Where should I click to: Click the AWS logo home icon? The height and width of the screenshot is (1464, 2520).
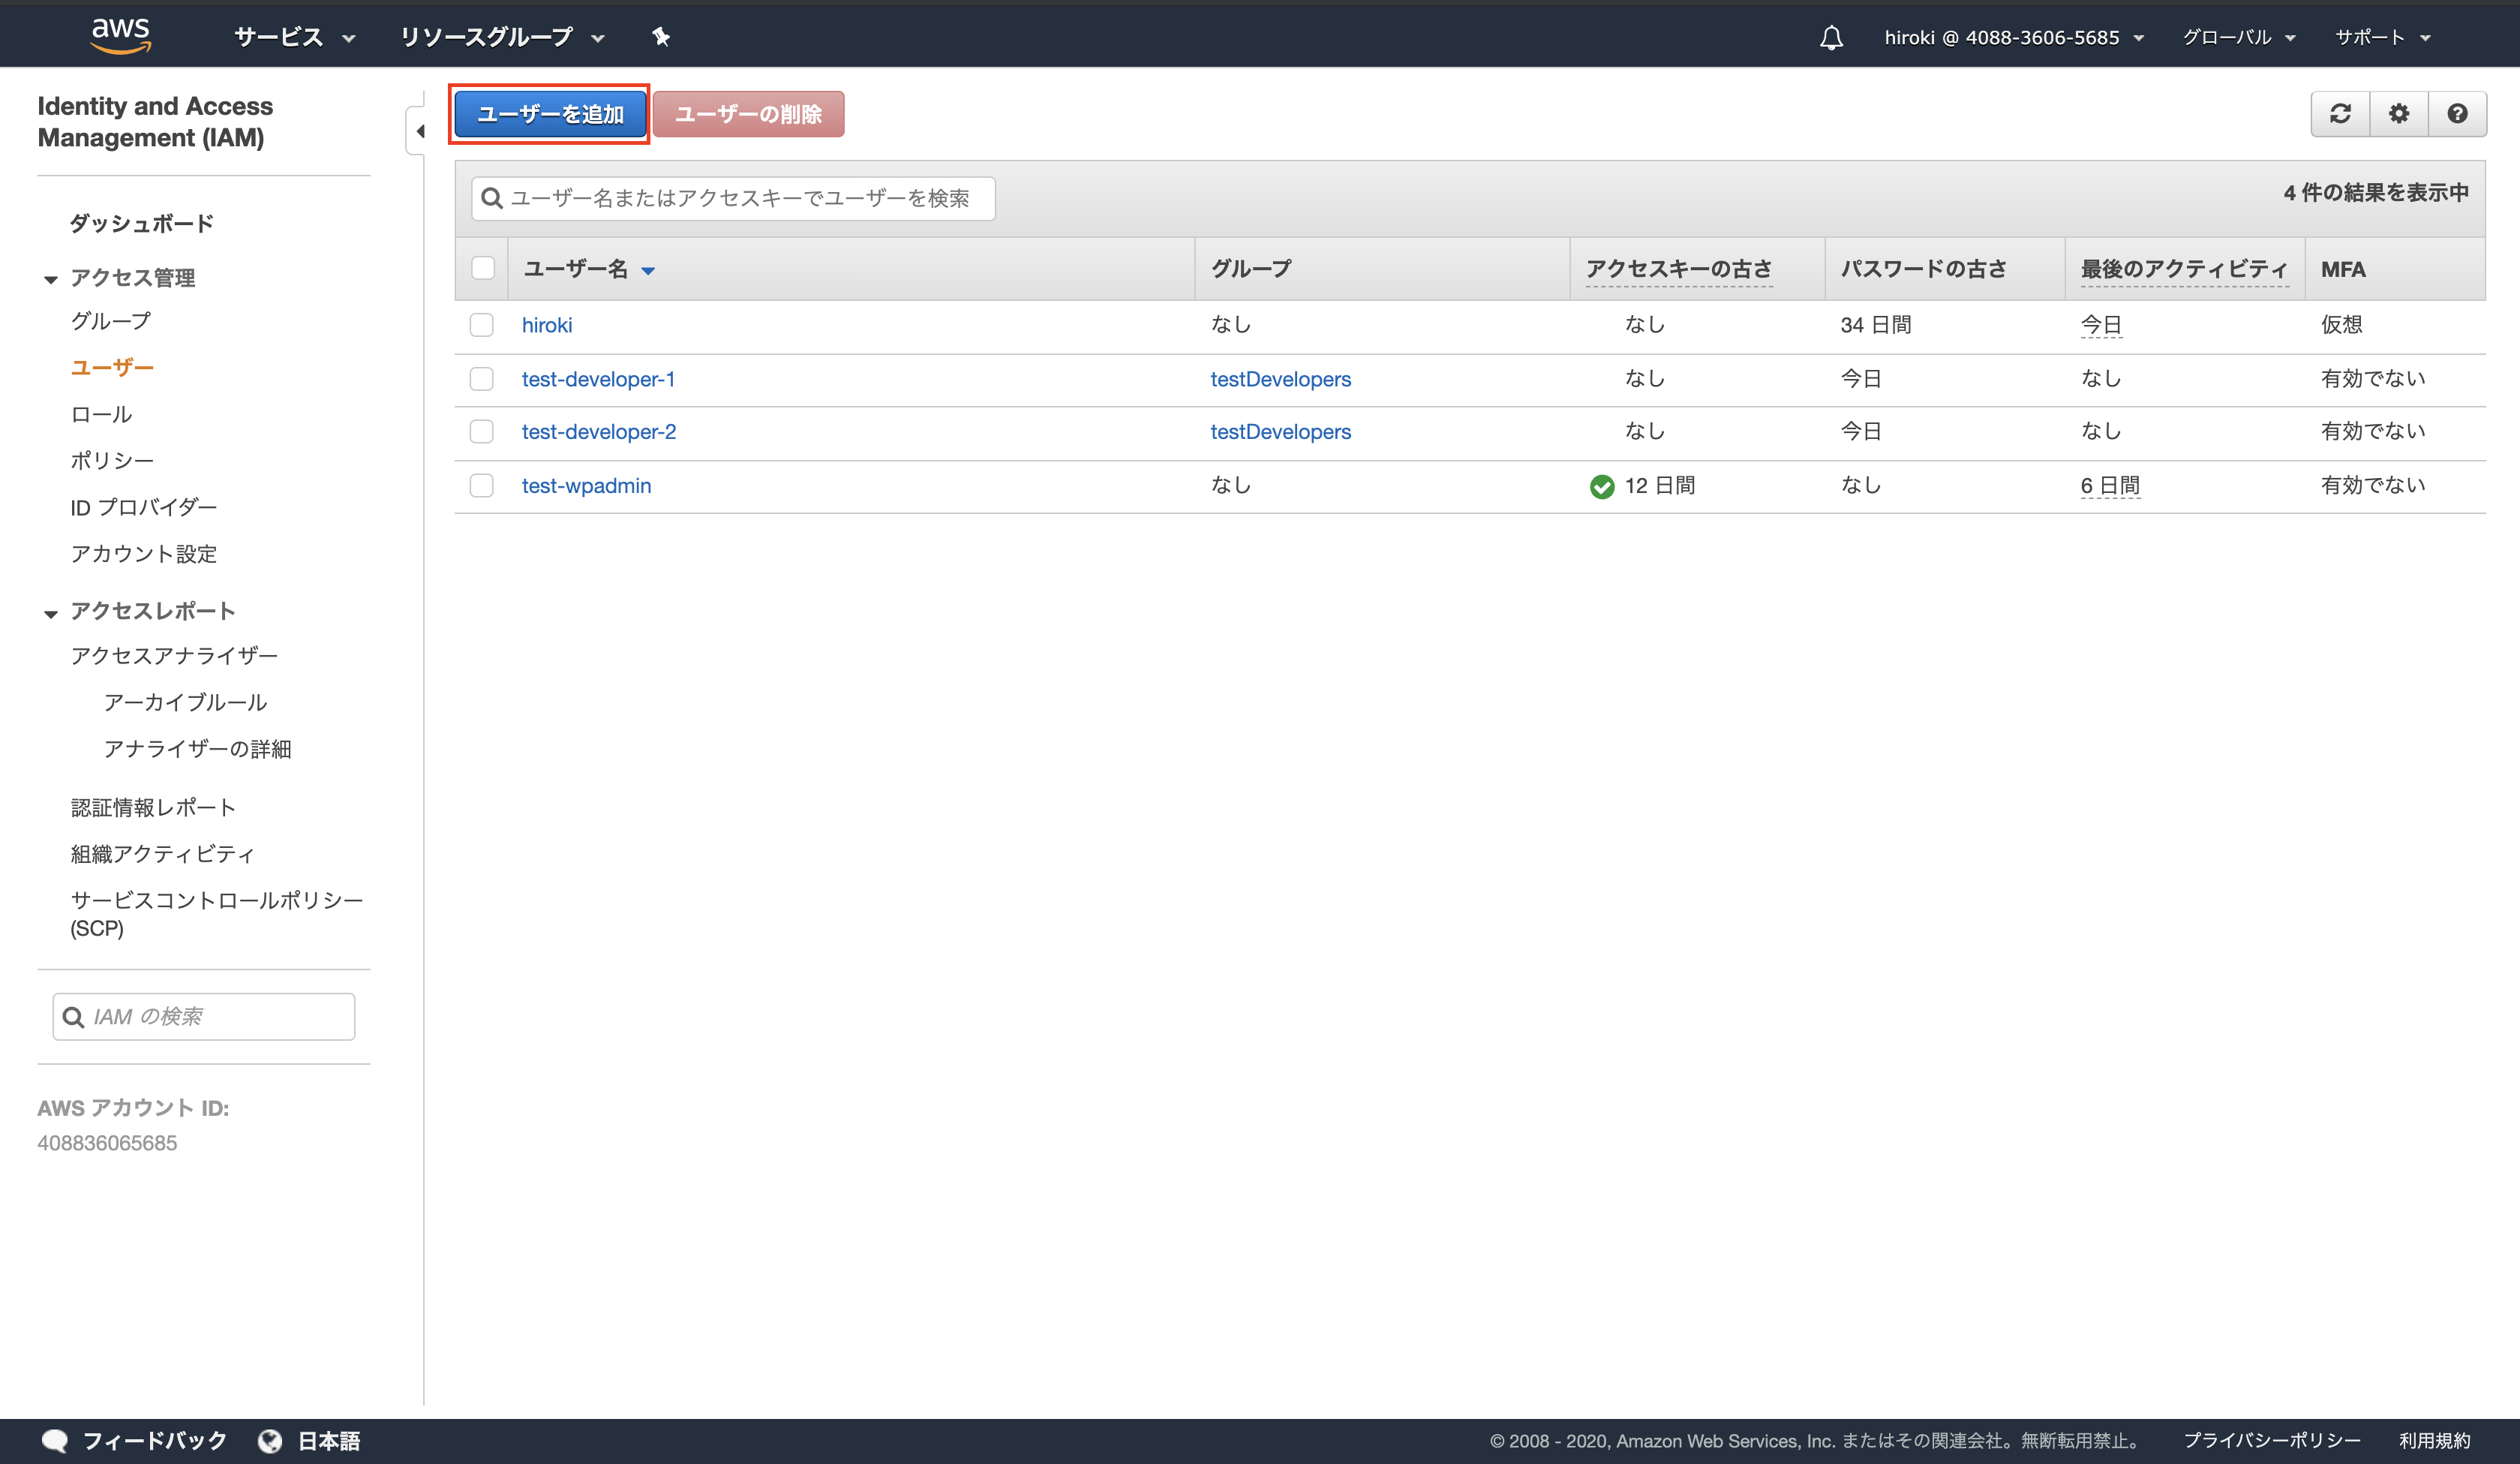(121, 36)
